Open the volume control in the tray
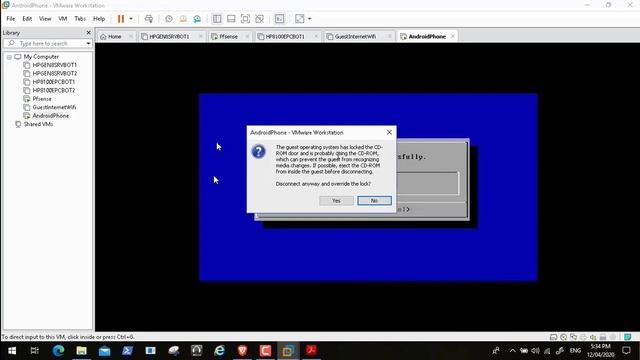 point(535,351)
